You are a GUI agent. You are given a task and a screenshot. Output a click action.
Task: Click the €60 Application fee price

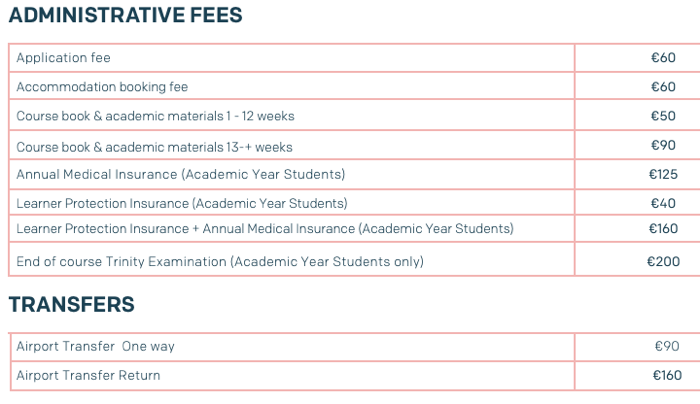point(663,58)
